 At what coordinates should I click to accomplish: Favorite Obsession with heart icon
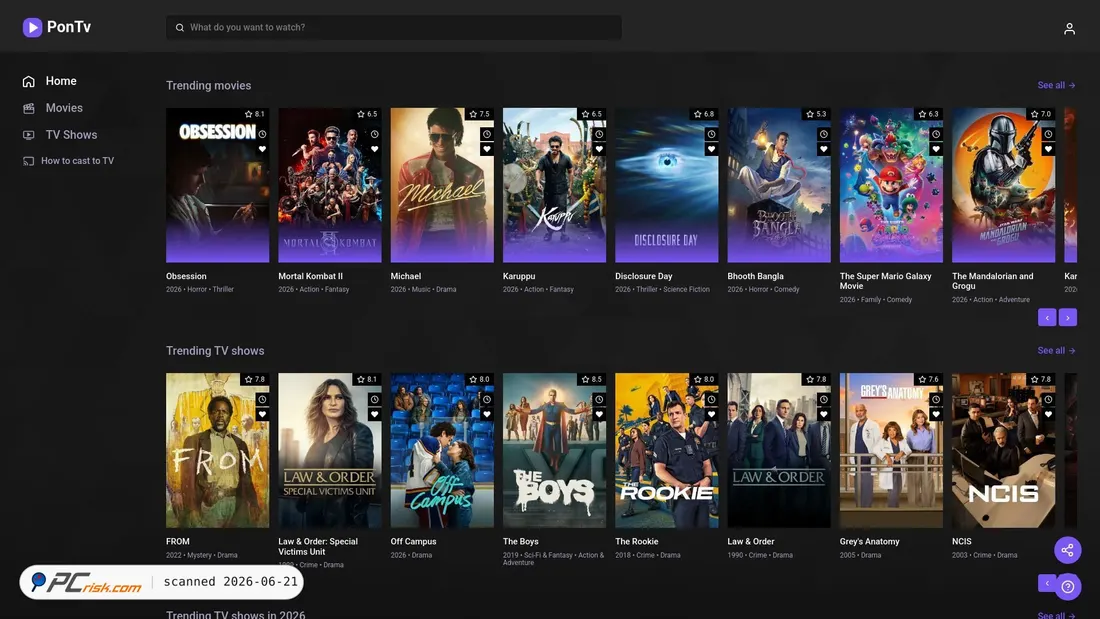(x=262, y=149)
